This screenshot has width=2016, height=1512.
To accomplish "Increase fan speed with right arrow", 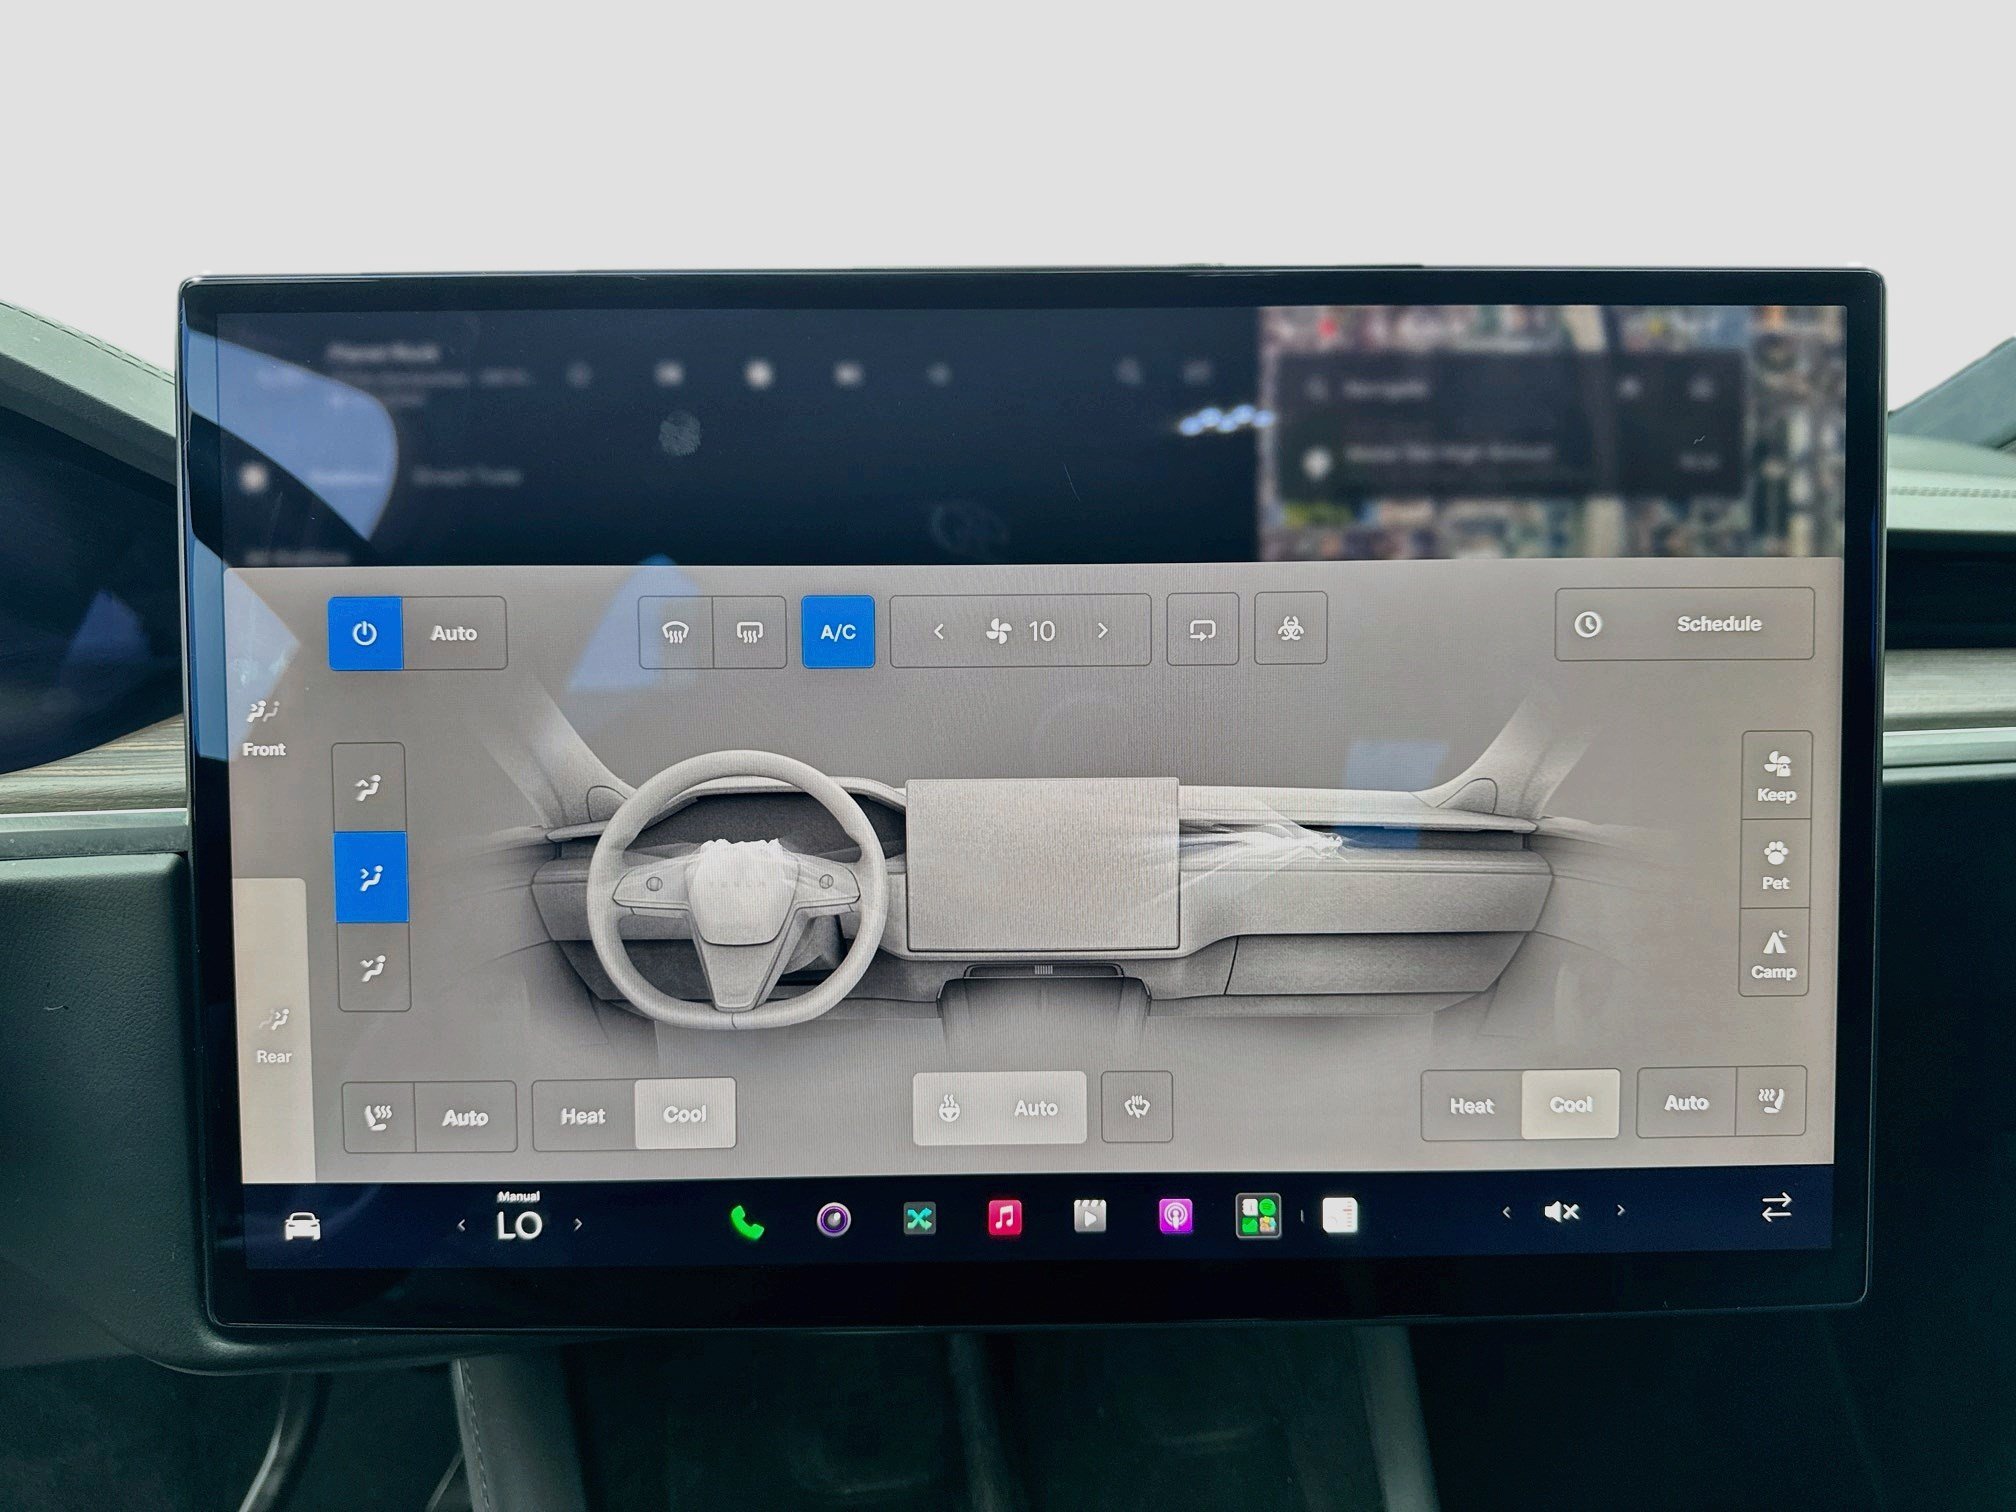I will 1103,630.
